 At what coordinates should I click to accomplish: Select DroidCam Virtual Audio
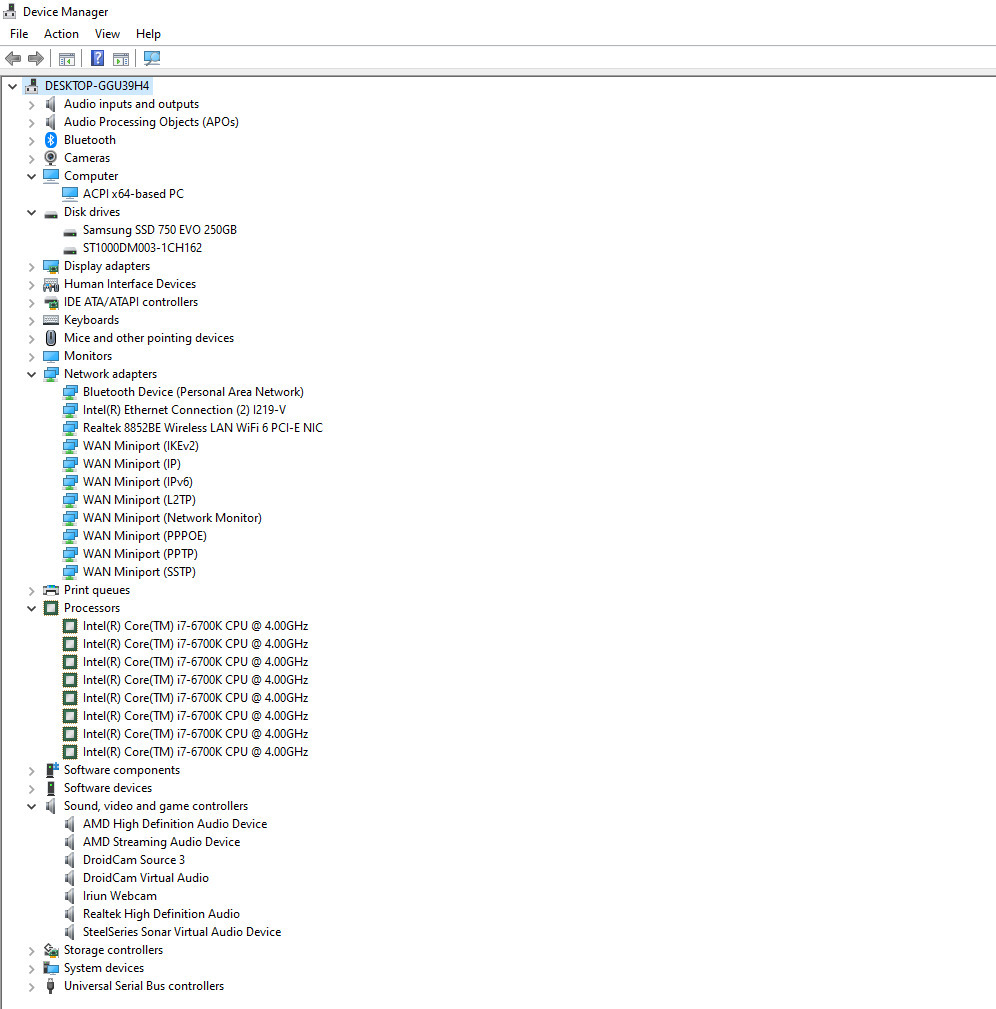pos(146,878)
